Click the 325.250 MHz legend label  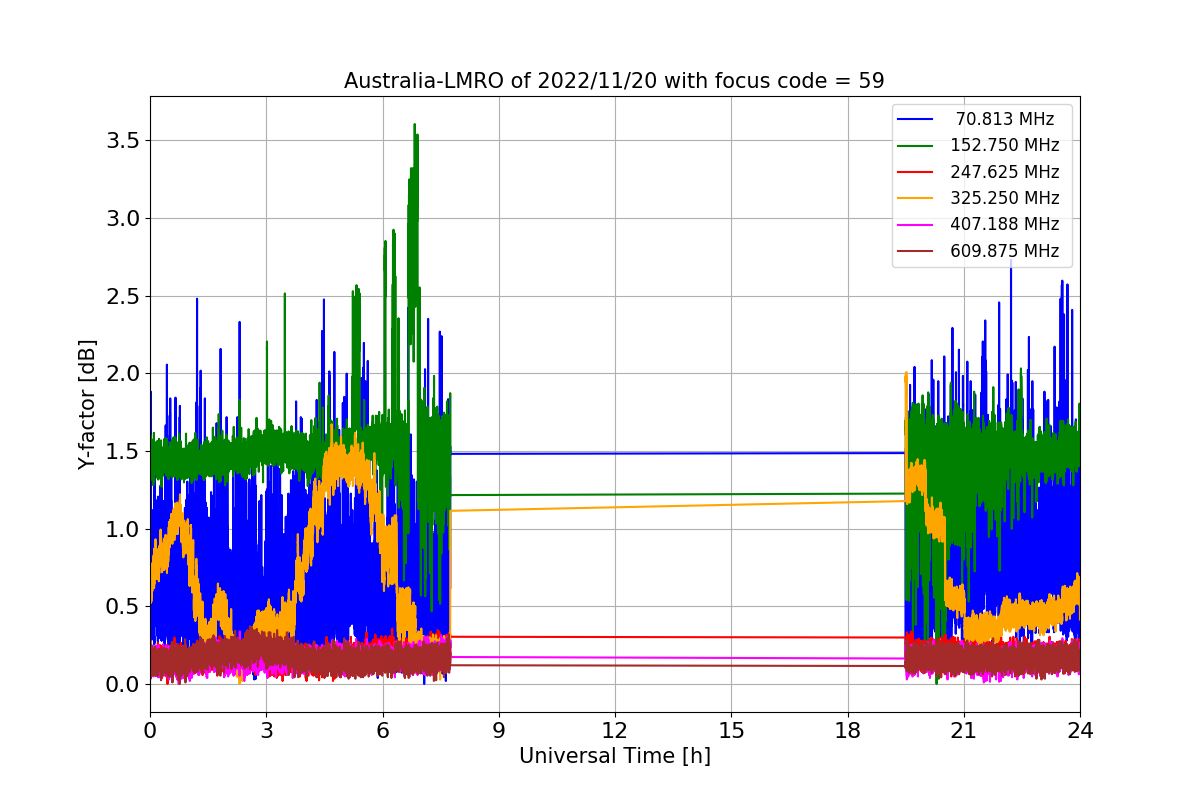(x=1005, y=198)
